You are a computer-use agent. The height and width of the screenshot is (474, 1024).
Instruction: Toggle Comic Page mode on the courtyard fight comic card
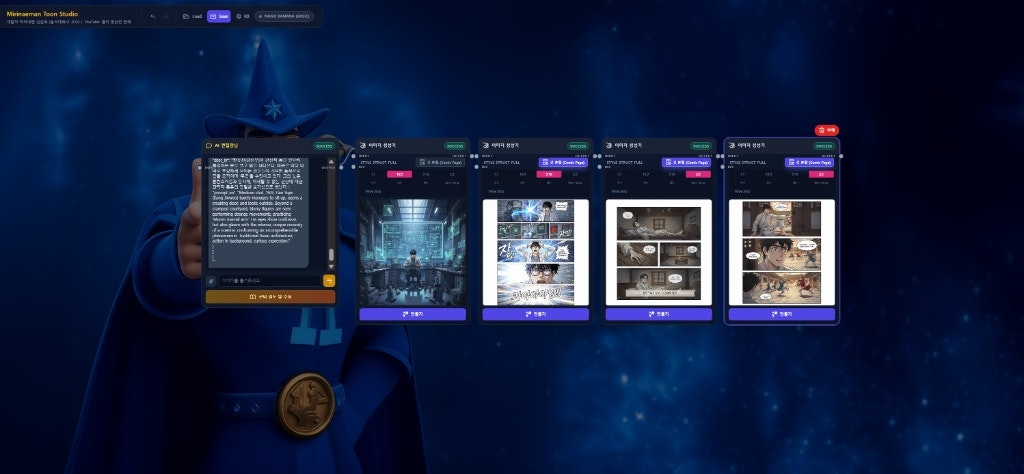point(809,162)
